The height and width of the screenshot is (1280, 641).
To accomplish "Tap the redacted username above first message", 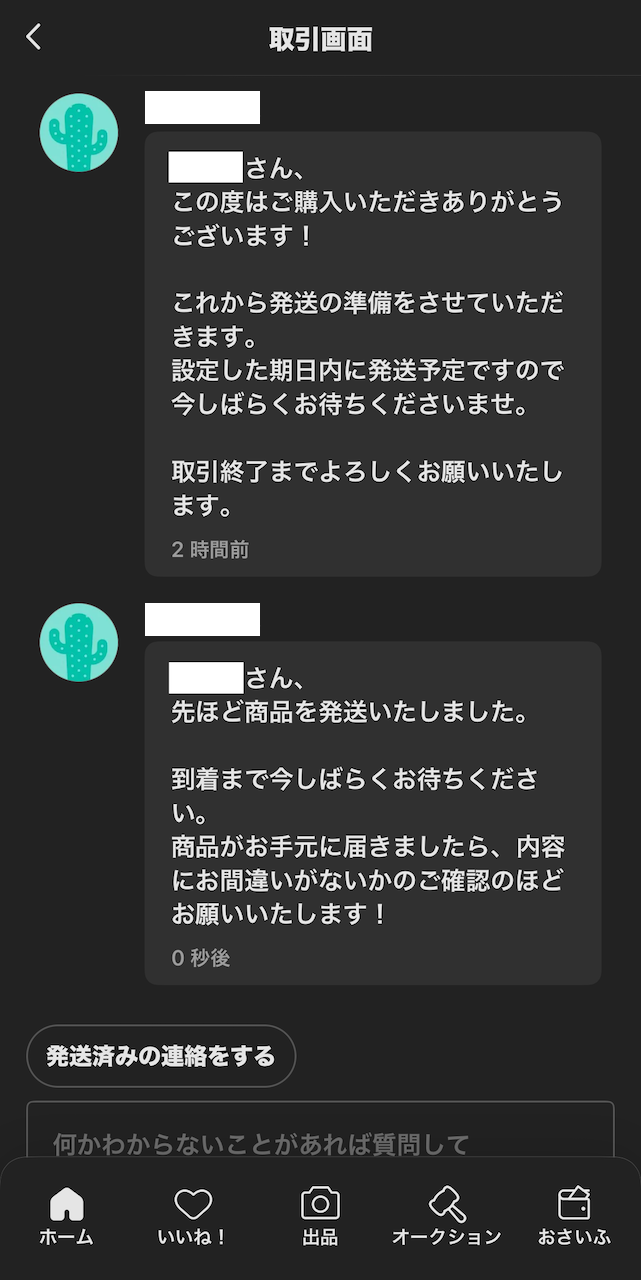I will pyautogui.click(x=202, y=107).
